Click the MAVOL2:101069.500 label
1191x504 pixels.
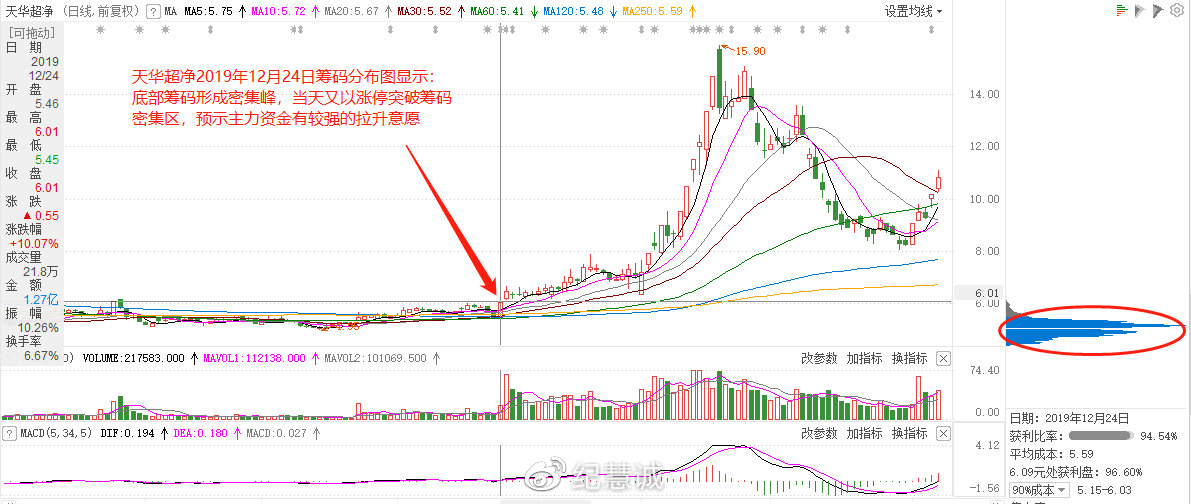(x=375, y=358)
